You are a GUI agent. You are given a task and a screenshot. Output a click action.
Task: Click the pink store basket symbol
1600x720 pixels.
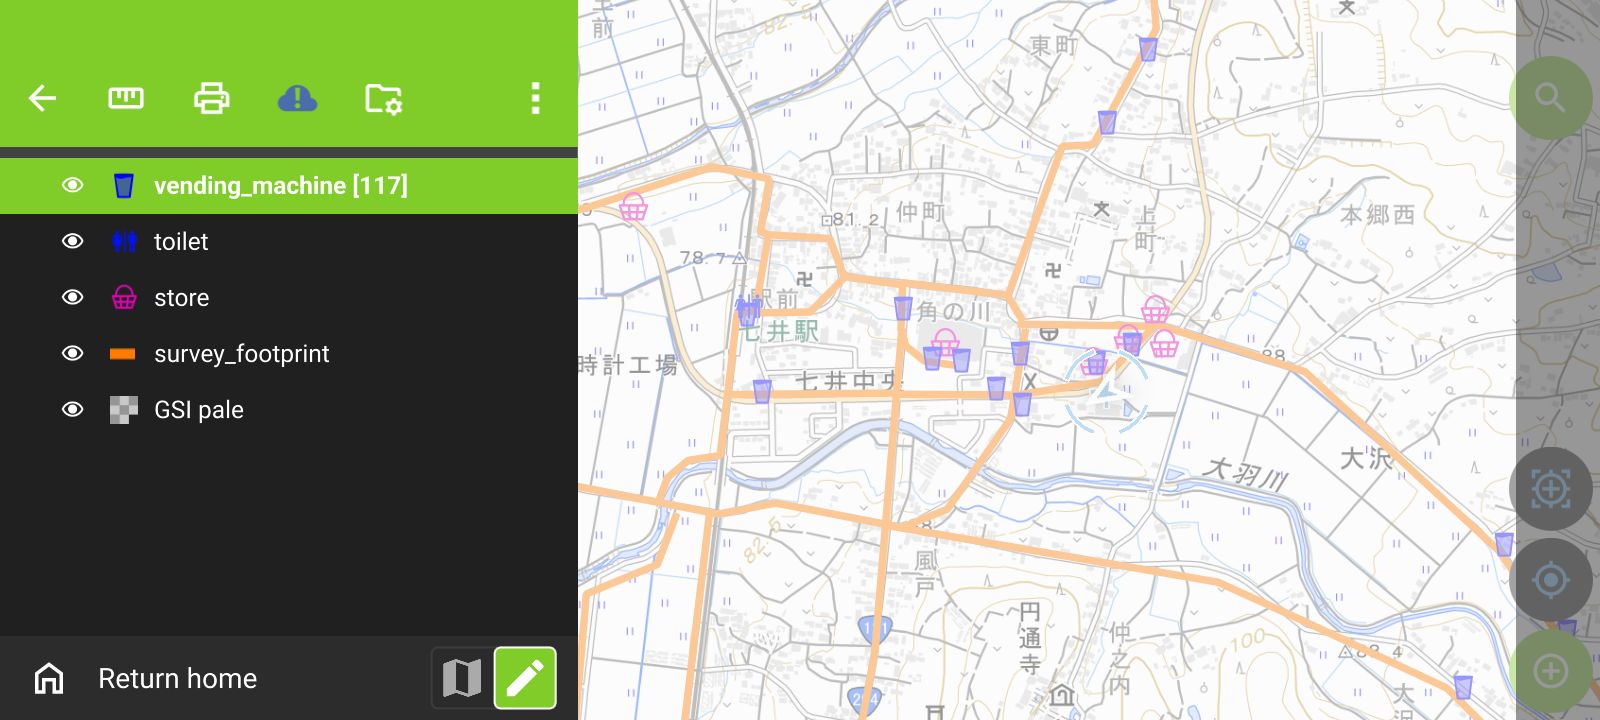point(124,297)
